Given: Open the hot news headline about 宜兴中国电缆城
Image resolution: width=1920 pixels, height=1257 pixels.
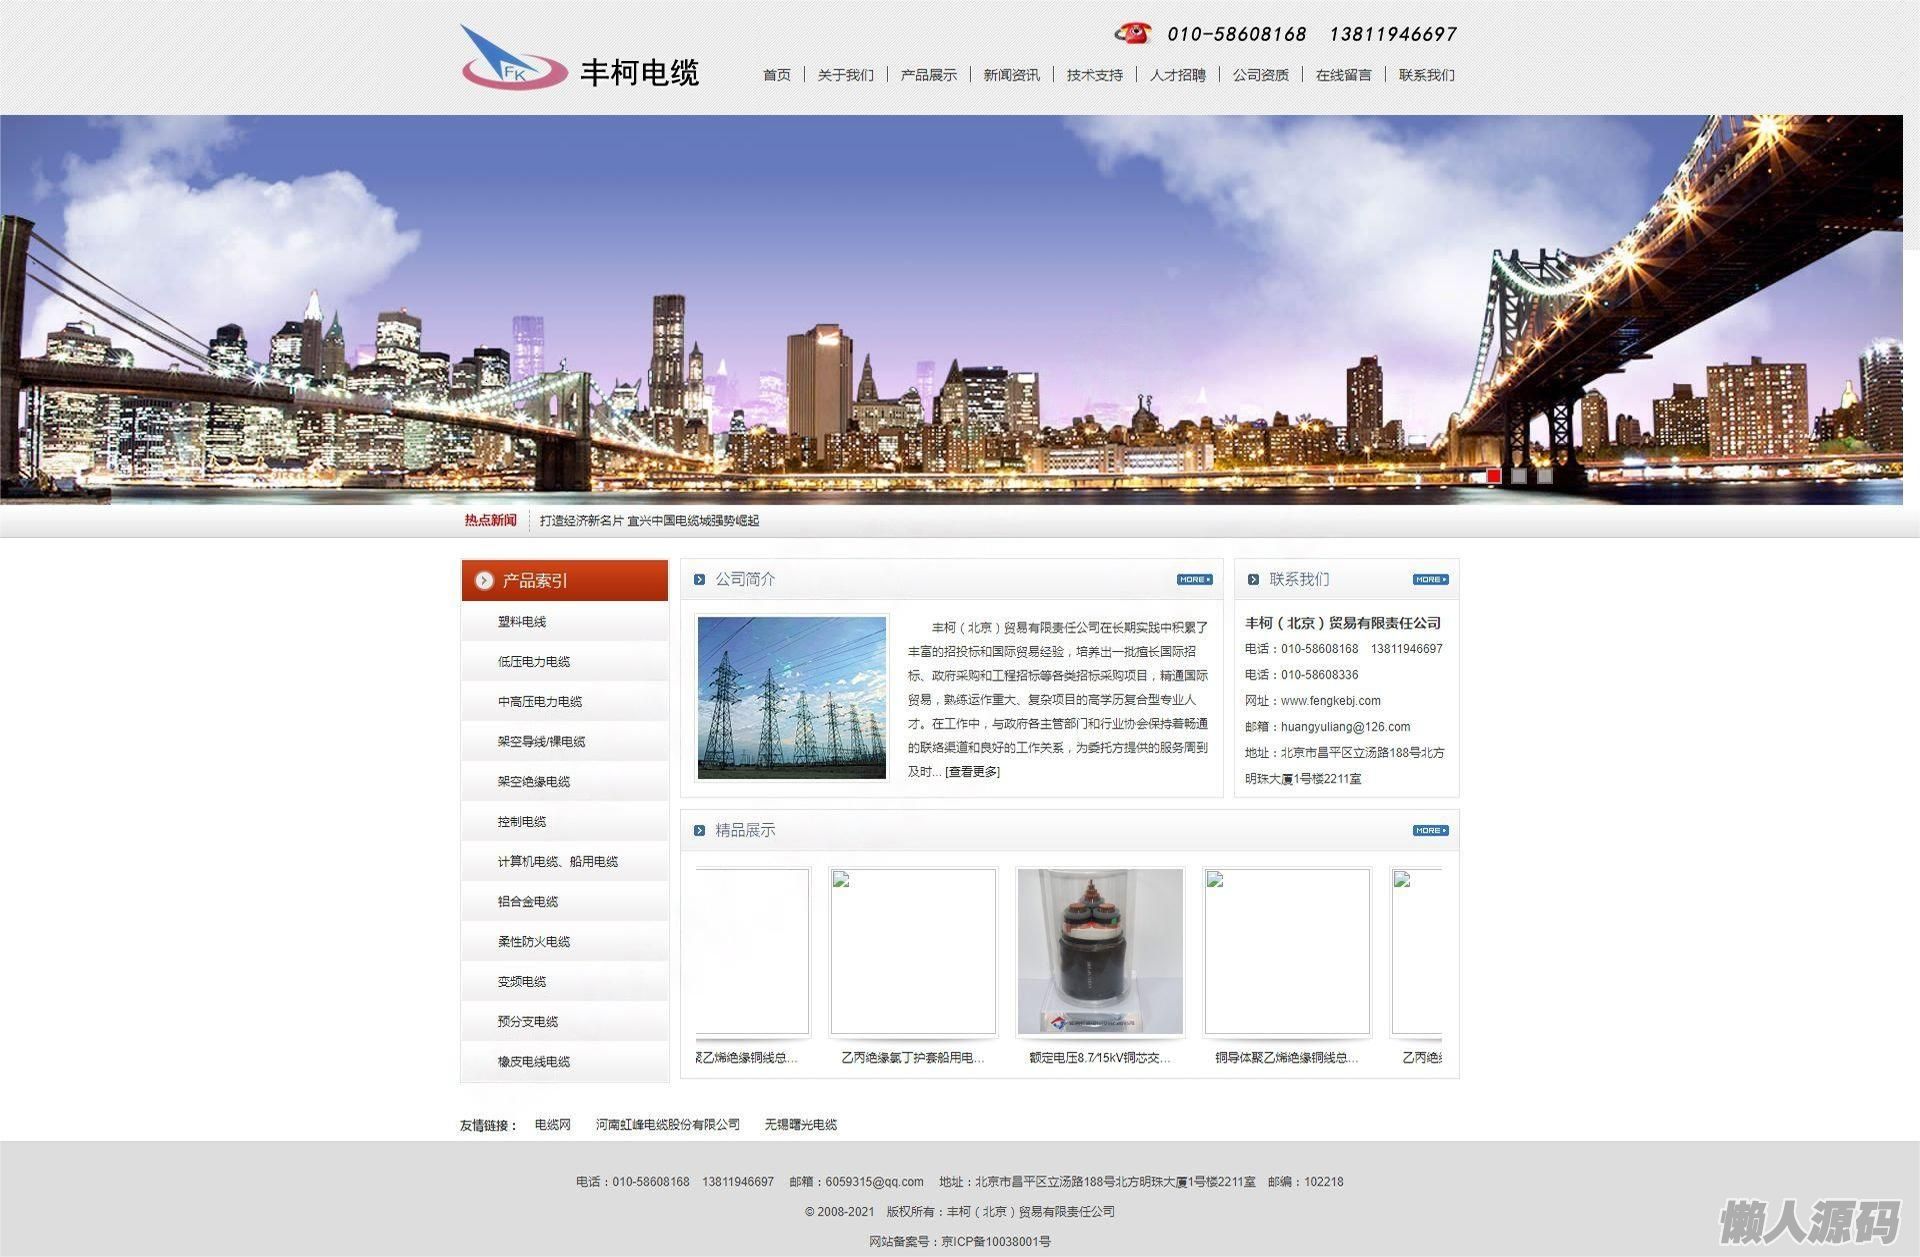Looking at the screenshot, I should click(x=649, y=520).
